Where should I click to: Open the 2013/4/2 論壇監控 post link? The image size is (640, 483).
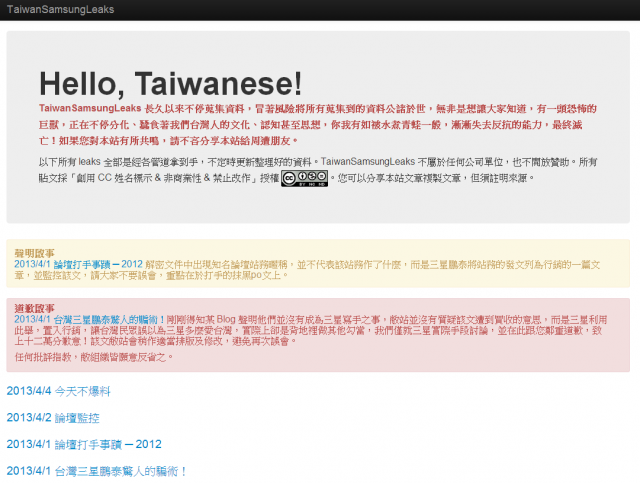(53, 418)
